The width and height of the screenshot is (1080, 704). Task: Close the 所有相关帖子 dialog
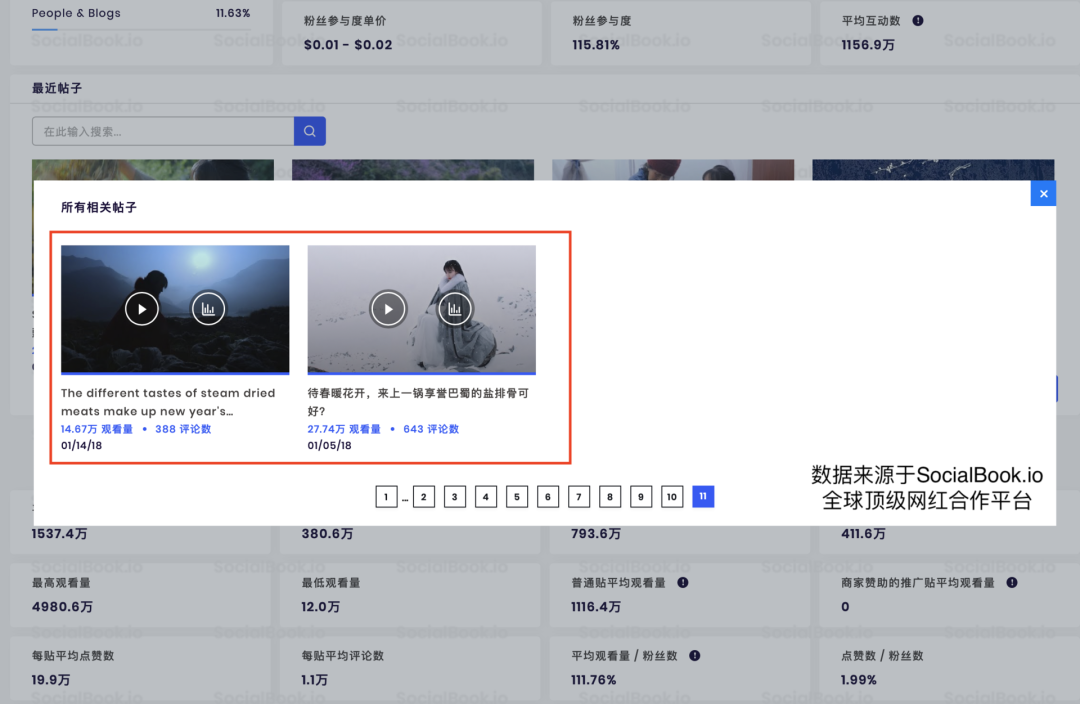1043,193
